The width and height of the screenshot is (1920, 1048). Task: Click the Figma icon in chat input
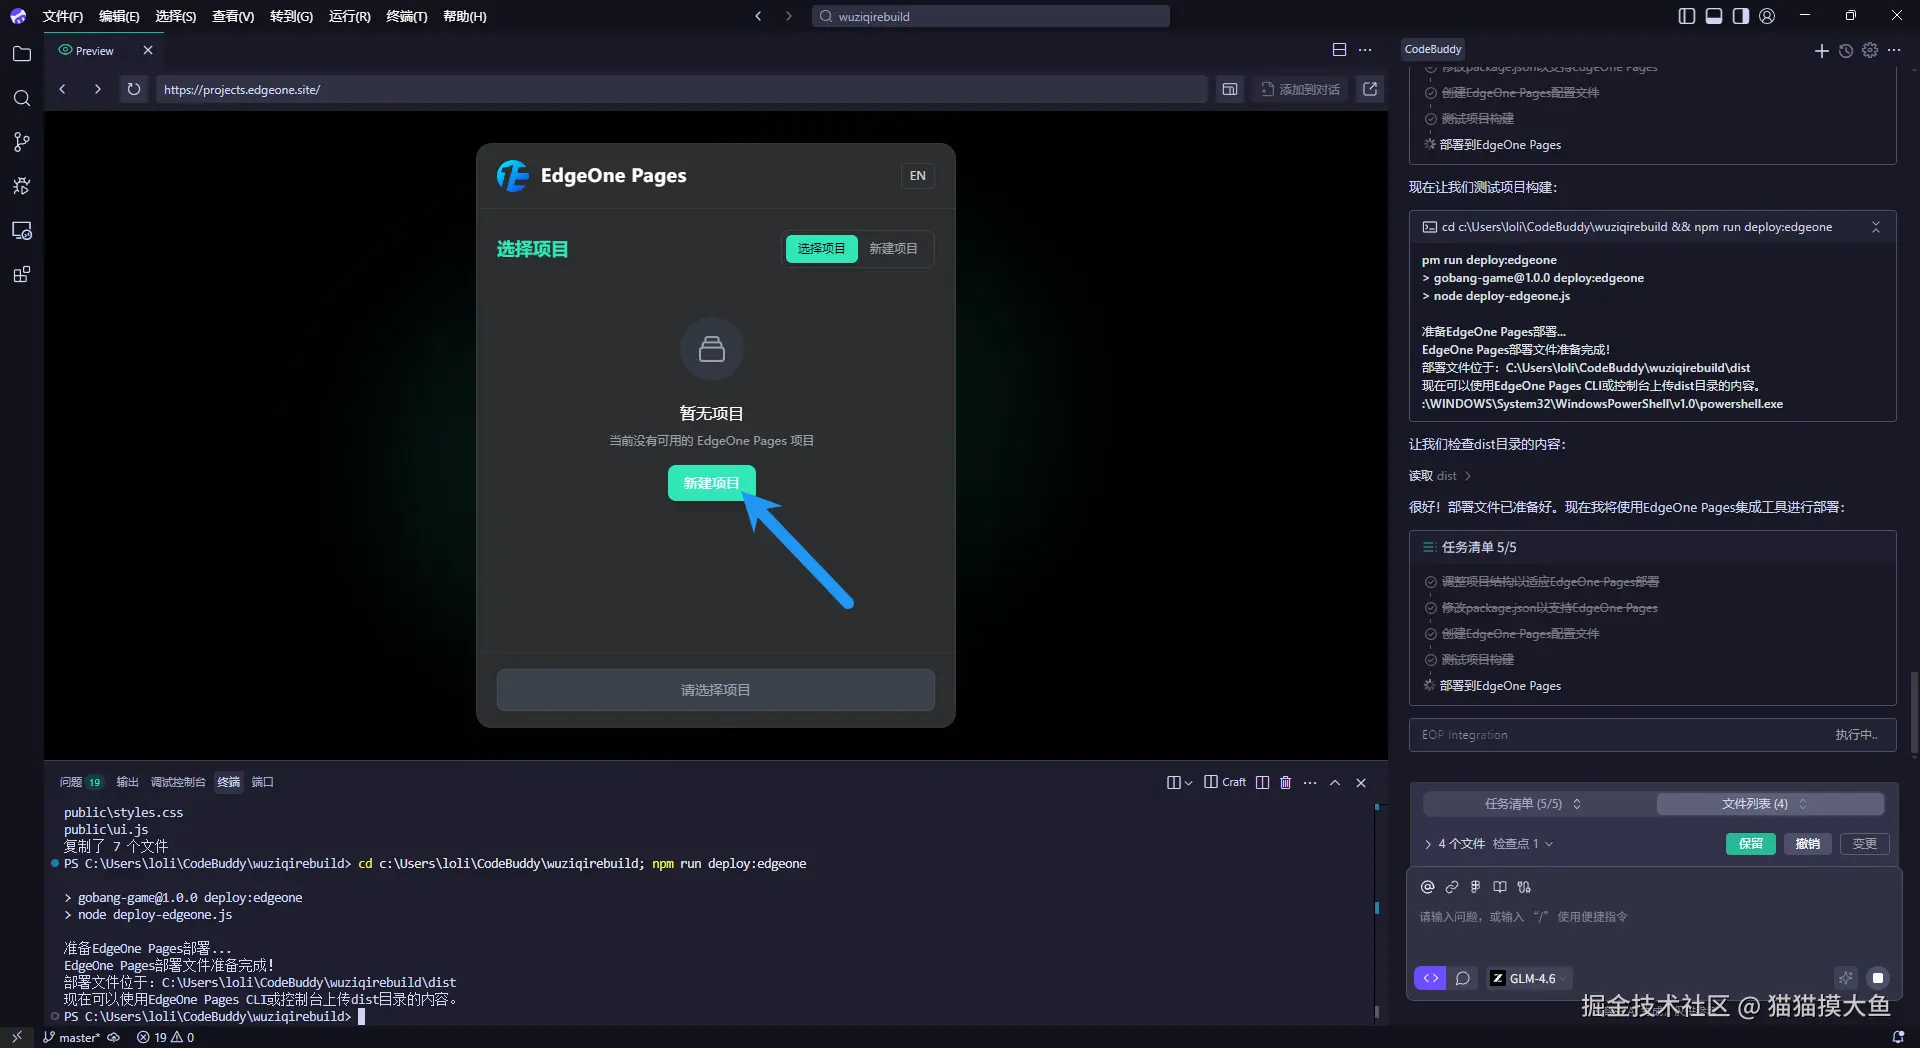[x=1475, y=887]
